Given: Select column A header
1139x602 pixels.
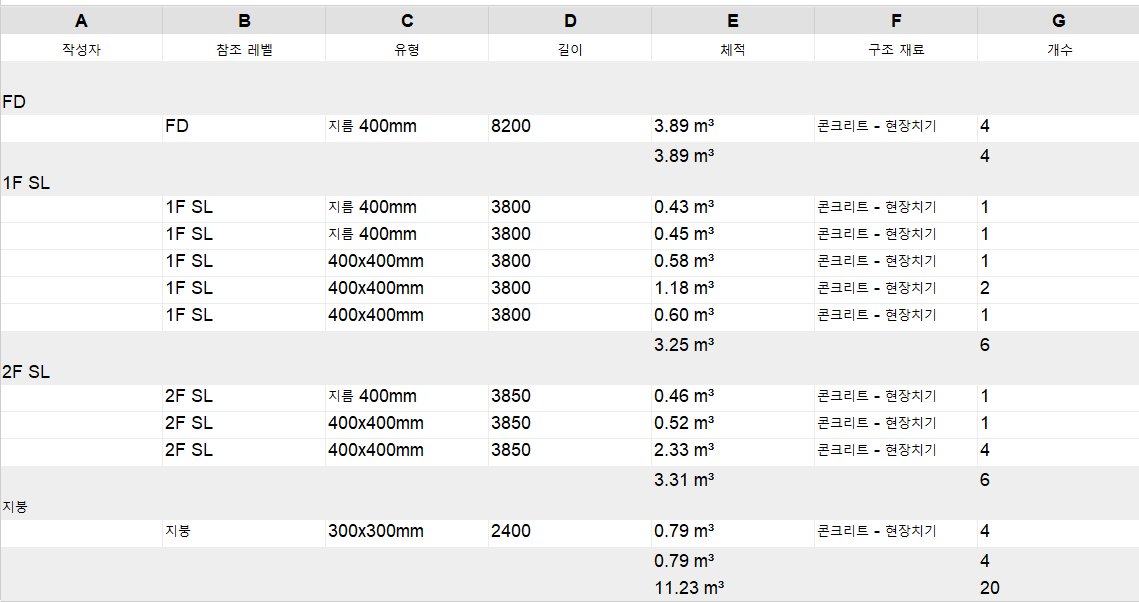Looking at the screenshot, I should [x=81, y=21].
